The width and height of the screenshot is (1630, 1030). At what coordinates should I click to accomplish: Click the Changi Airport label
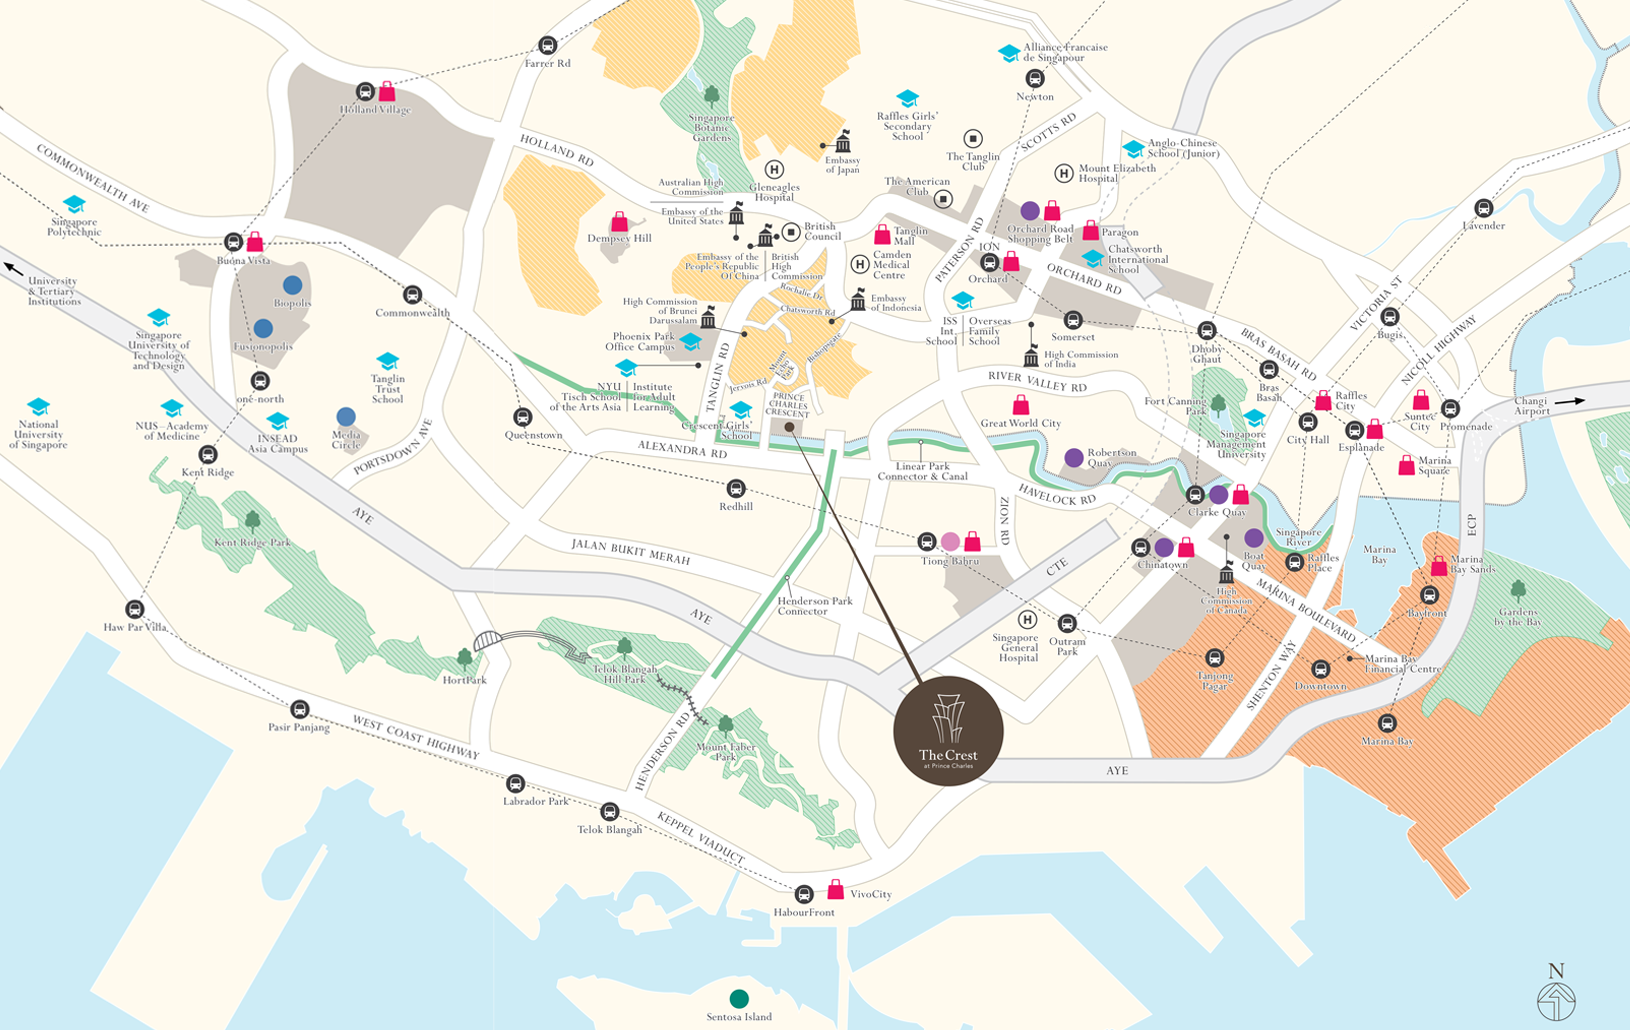pos(1531,405)
